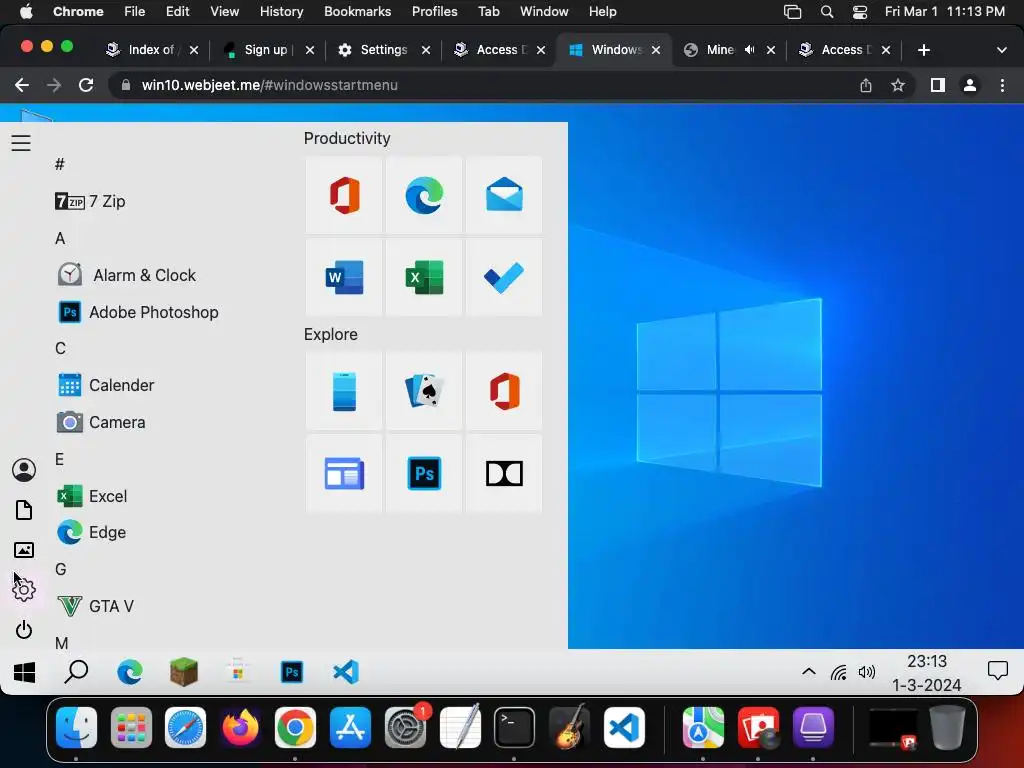Expand the Chrome tab search chevron
Image resolution: width=1024 pixels, height=768 pixels.
(x=1002, y=50)
